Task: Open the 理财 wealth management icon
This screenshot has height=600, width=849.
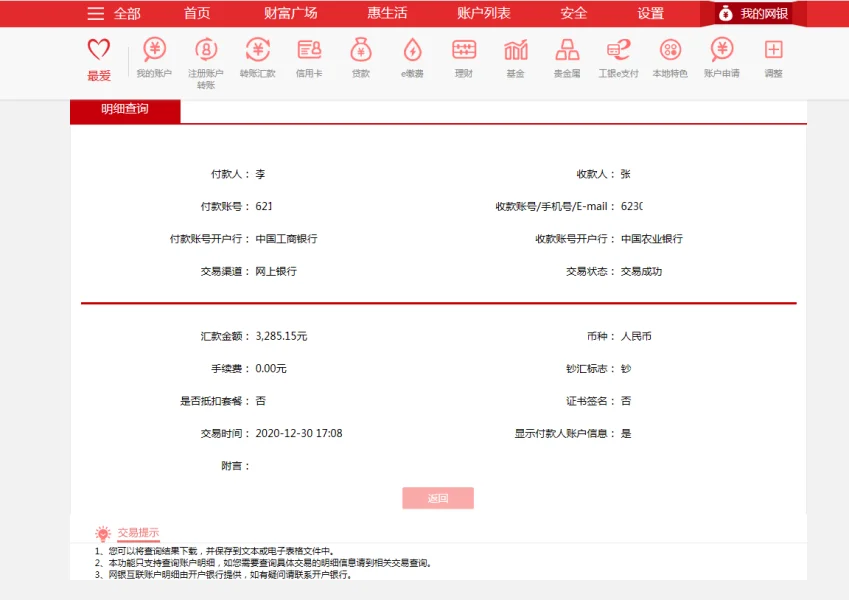Action: (x=464, y=50)
